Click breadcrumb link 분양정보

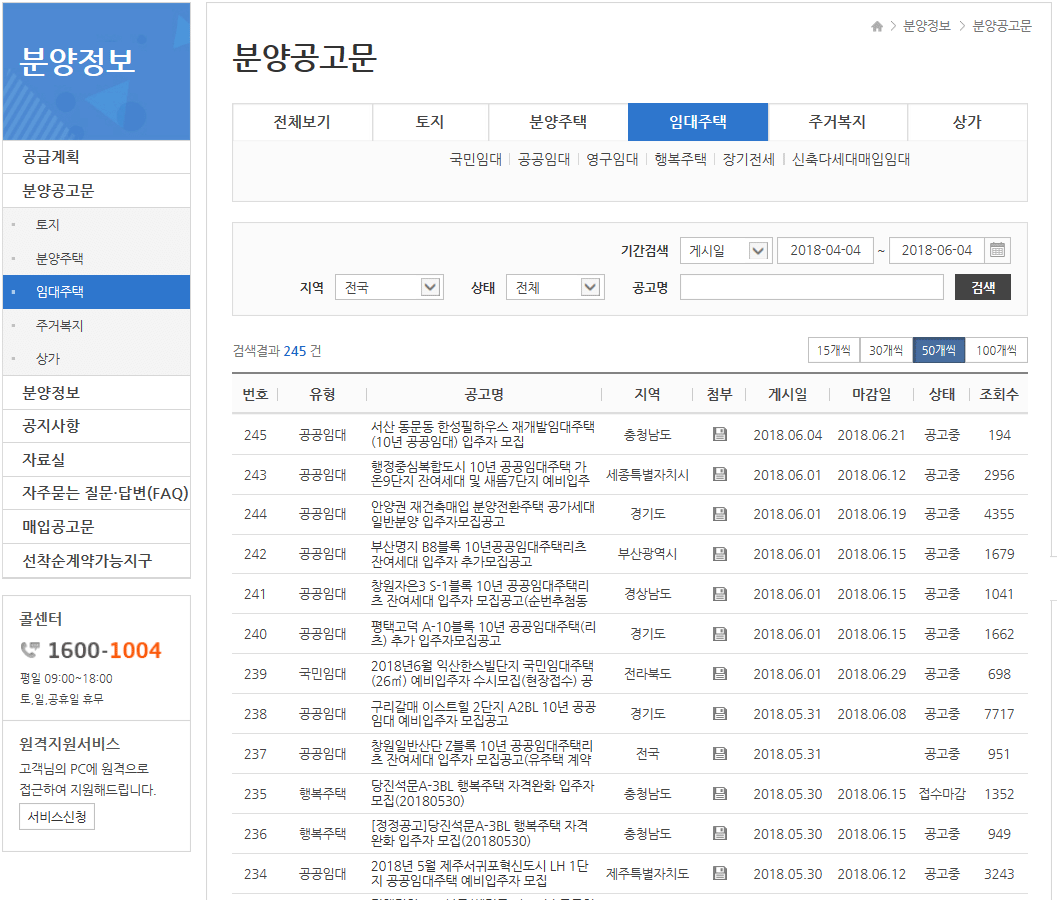pos(927,26)
